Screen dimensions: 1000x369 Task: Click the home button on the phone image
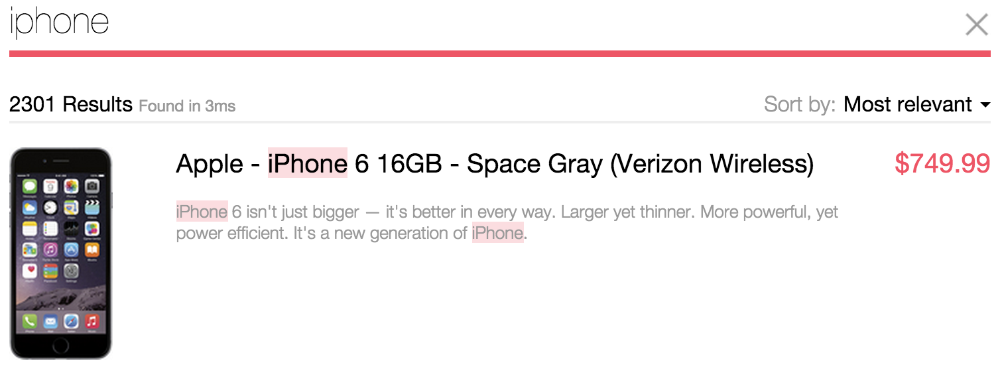click(61, 346)
